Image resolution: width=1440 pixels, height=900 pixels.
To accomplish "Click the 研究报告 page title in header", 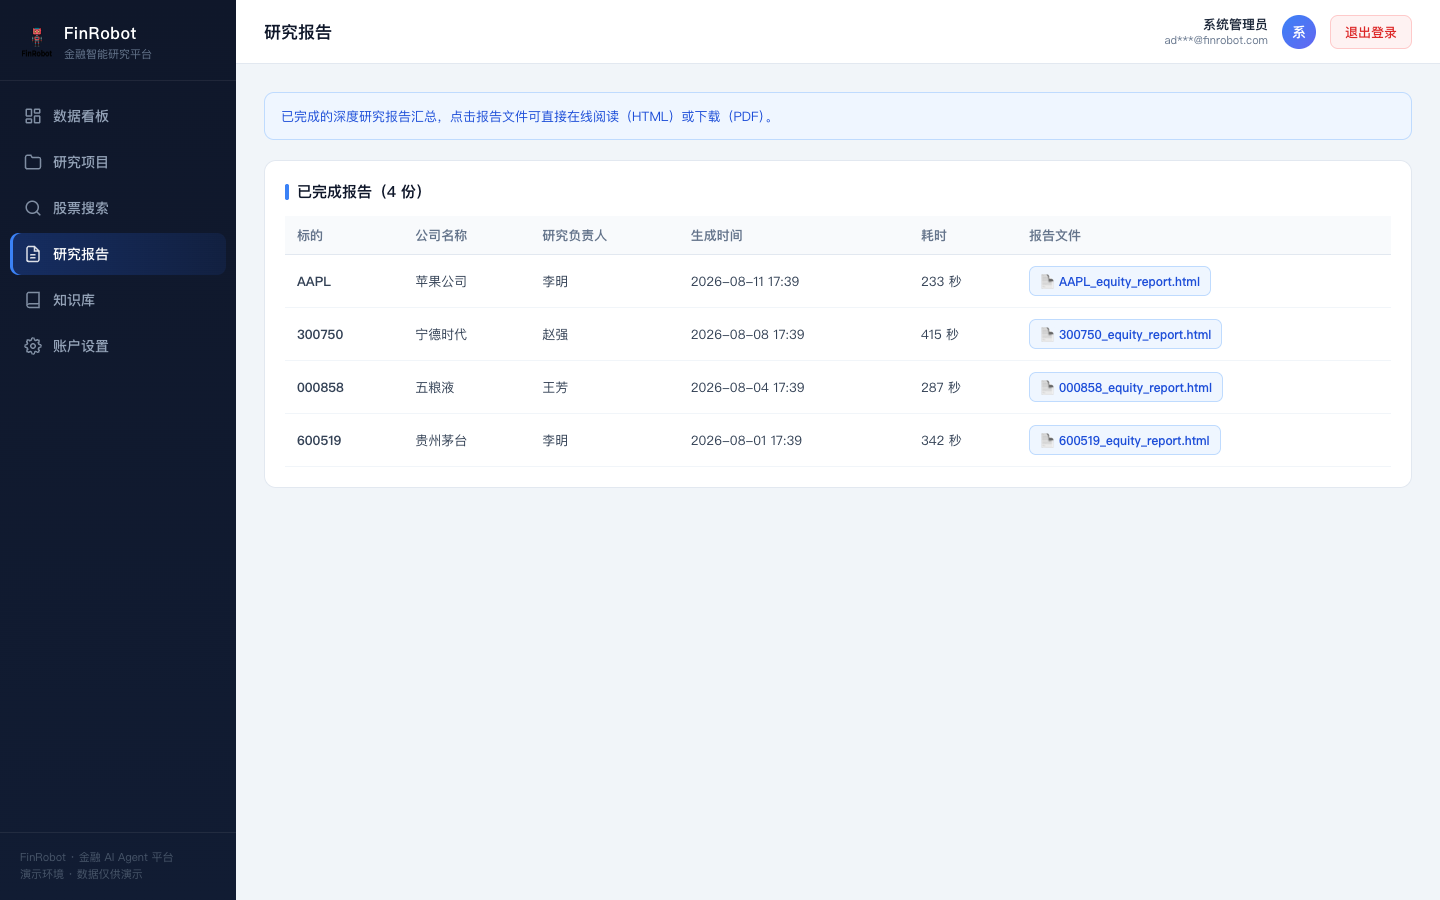I will coord(298,32).
